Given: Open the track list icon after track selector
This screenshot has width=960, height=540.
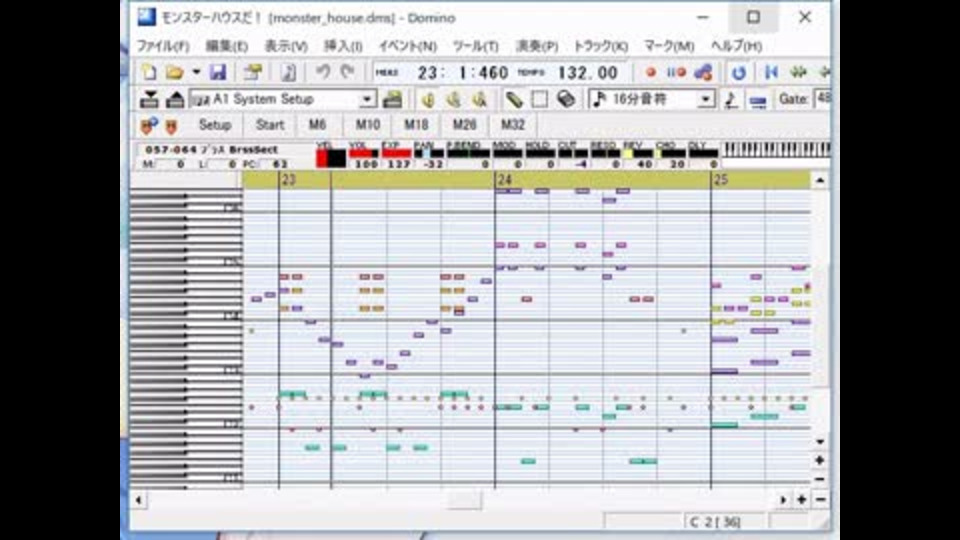Looking at the screenshot, I should [392, 99].
